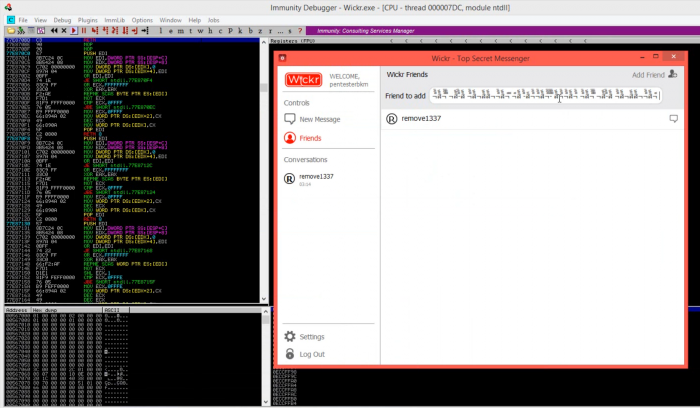Show hardware breakpoints with the 'z' toolbar button

tap(260, 31)
